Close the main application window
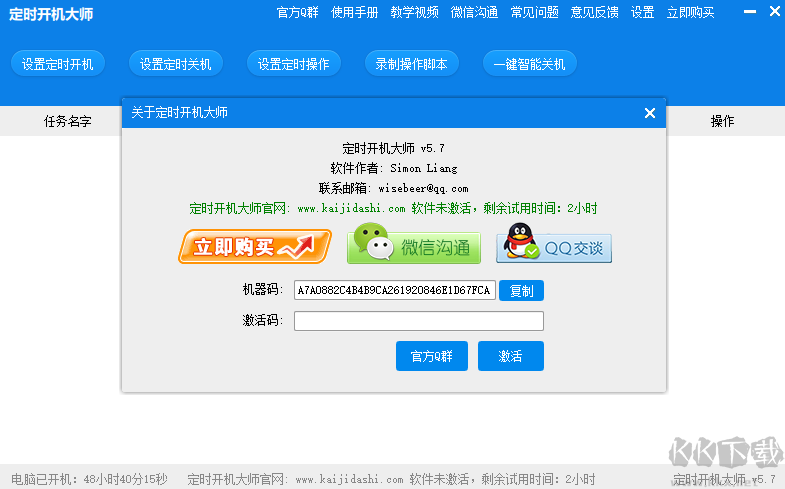This screenshot has height=489, width=785. coord(774,12)
